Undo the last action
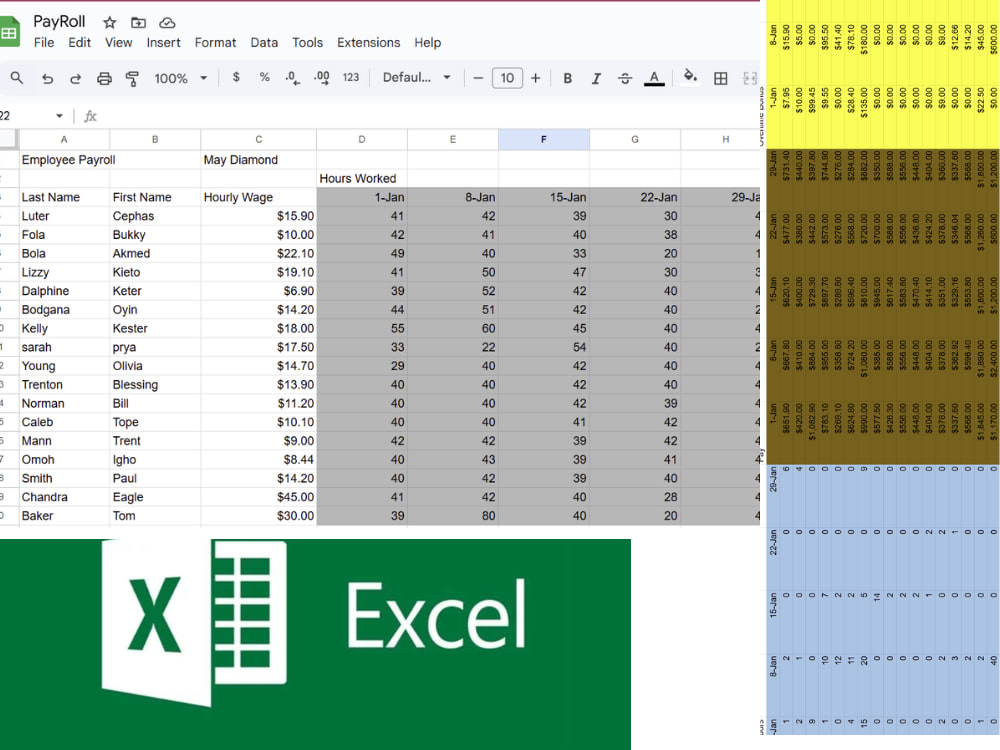Image resolution: width=1000 pixels, height=750 pixels. pyautogui.click(x=47, y=78)
